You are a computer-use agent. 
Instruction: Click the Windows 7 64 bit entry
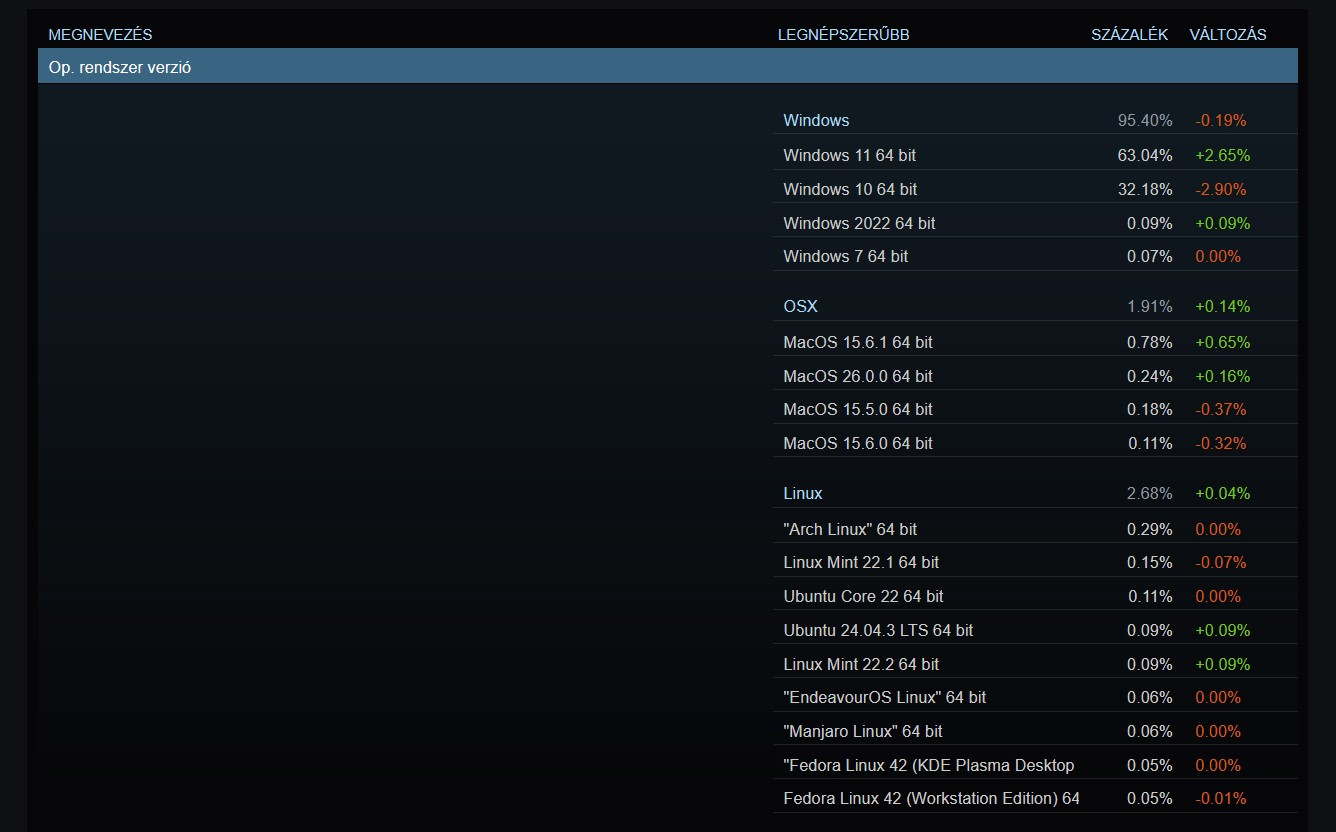(845, 256)
